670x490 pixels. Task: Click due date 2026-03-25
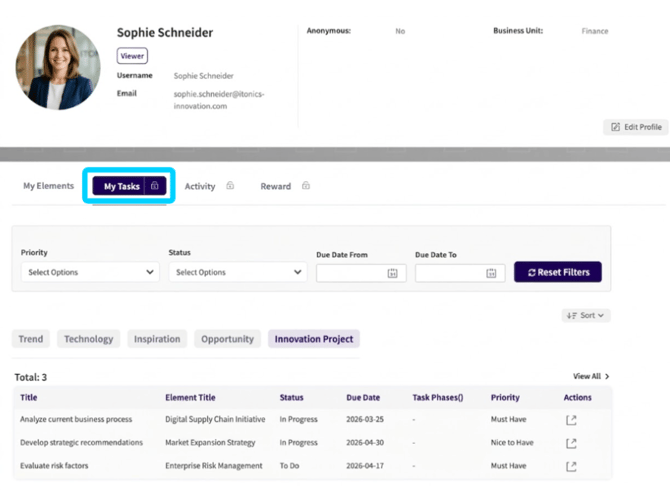point(365,419)
